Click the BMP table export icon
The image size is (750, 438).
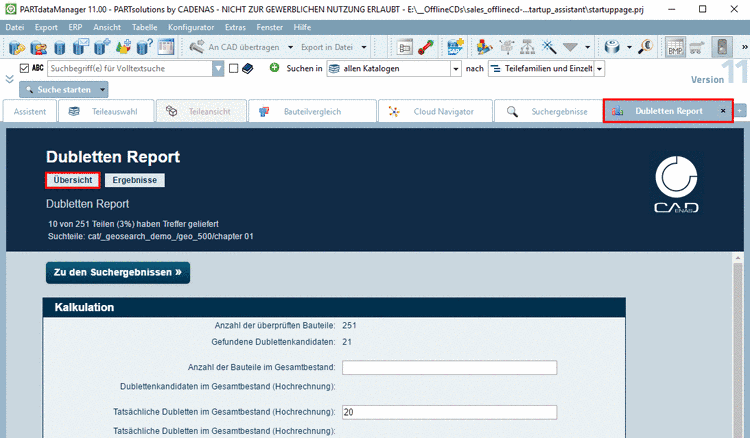click(x=675, y=47)
